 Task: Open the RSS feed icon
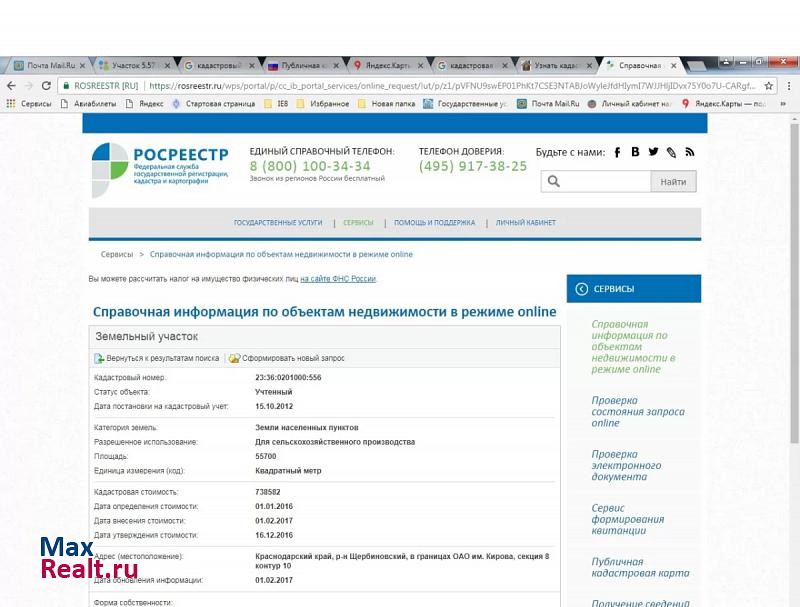(689, 152)
